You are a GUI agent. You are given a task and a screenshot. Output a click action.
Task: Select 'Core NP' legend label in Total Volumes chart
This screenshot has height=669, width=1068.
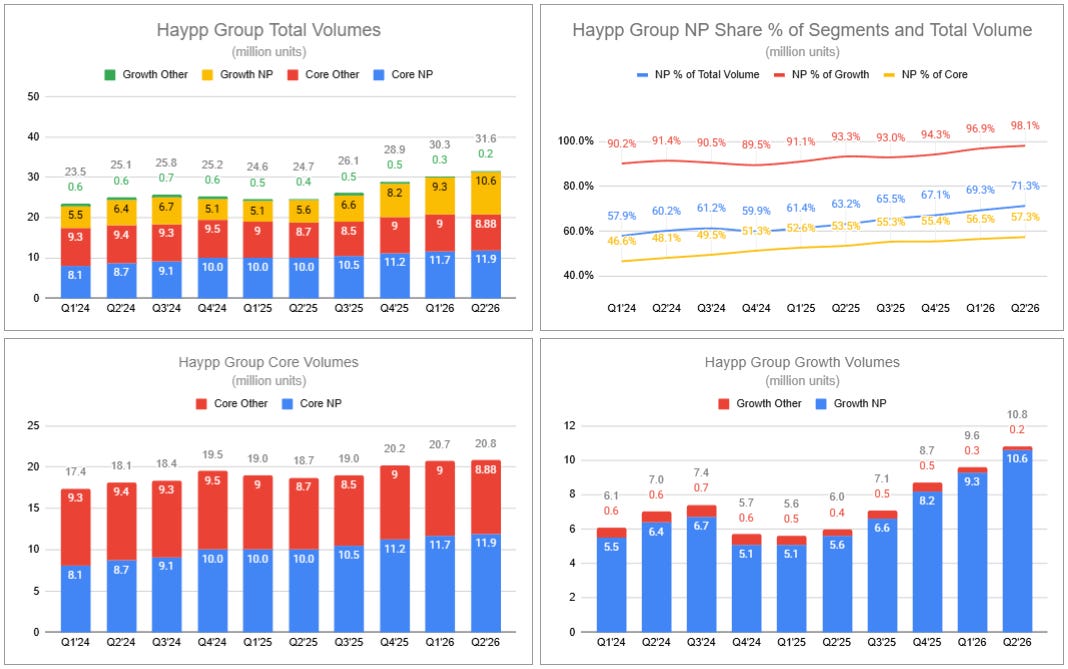(x=412, y=75)
